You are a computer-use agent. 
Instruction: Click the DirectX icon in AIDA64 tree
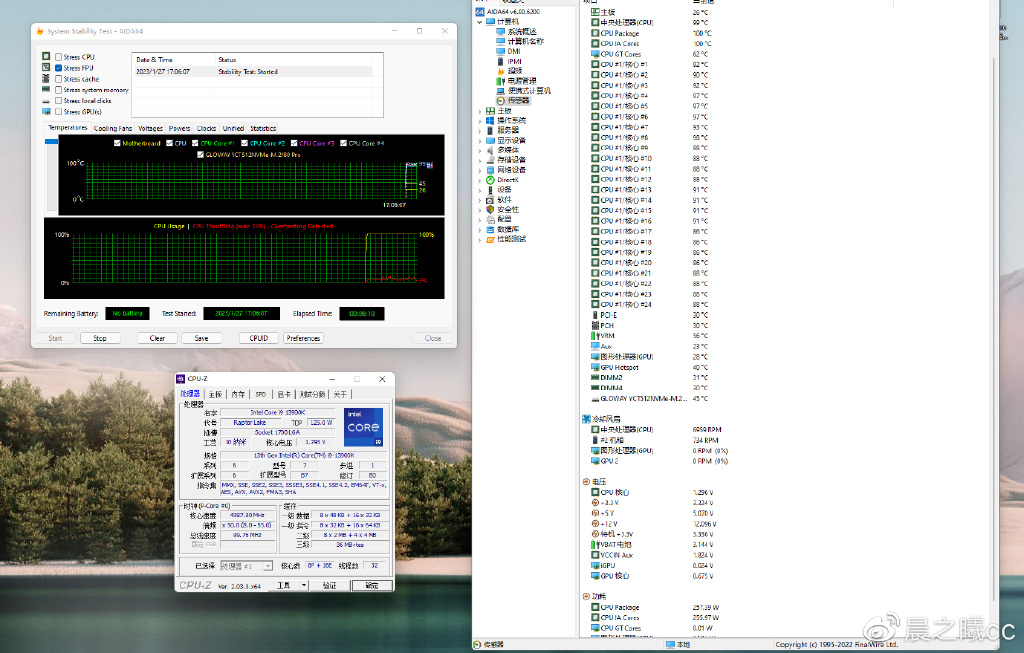[490, 179]
